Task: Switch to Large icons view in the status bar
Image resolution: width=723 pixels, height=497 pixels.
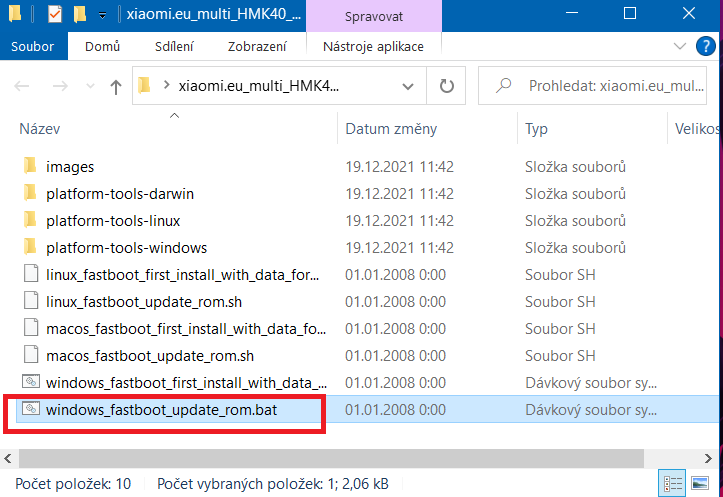Action: tap(700, 483)
